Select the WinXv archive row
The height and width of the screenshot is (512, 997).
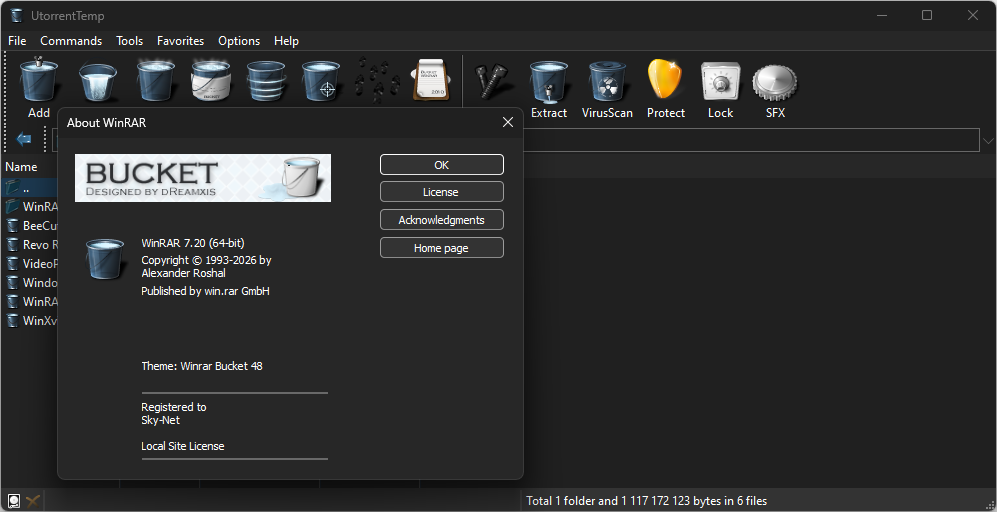pyautogui.click(x=30, y=321)
